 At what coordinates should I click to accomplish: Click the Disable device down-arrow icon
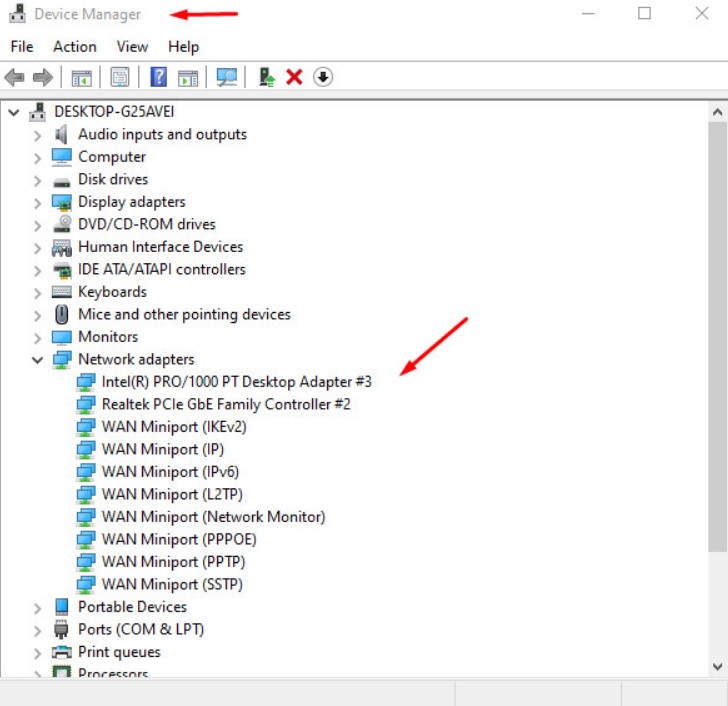coord(323,77)
